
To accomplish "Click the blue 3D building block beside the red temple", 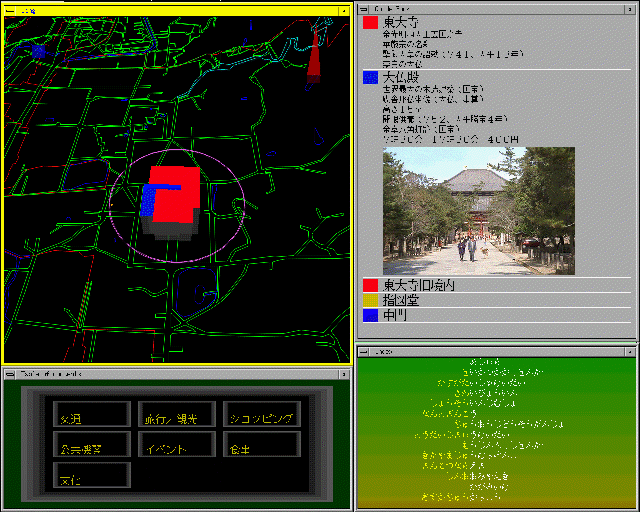I will click(x=147, y=201).
